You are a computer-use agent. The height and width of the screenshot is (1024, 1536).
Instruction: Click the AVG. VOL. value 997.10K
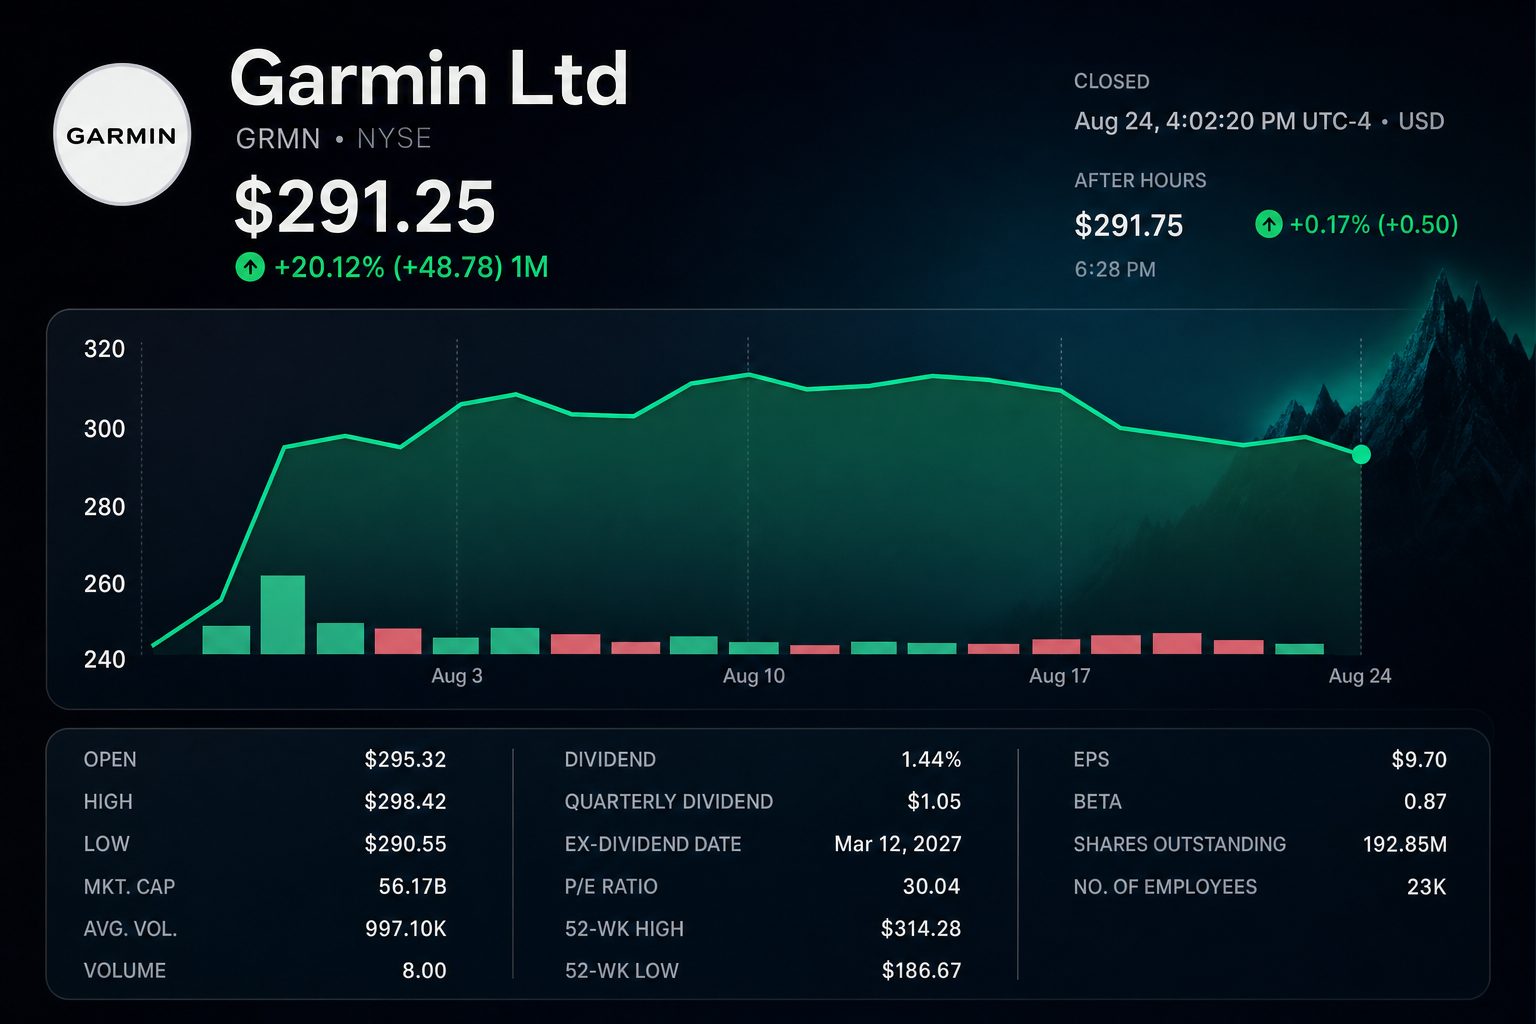tap(405, 928)
